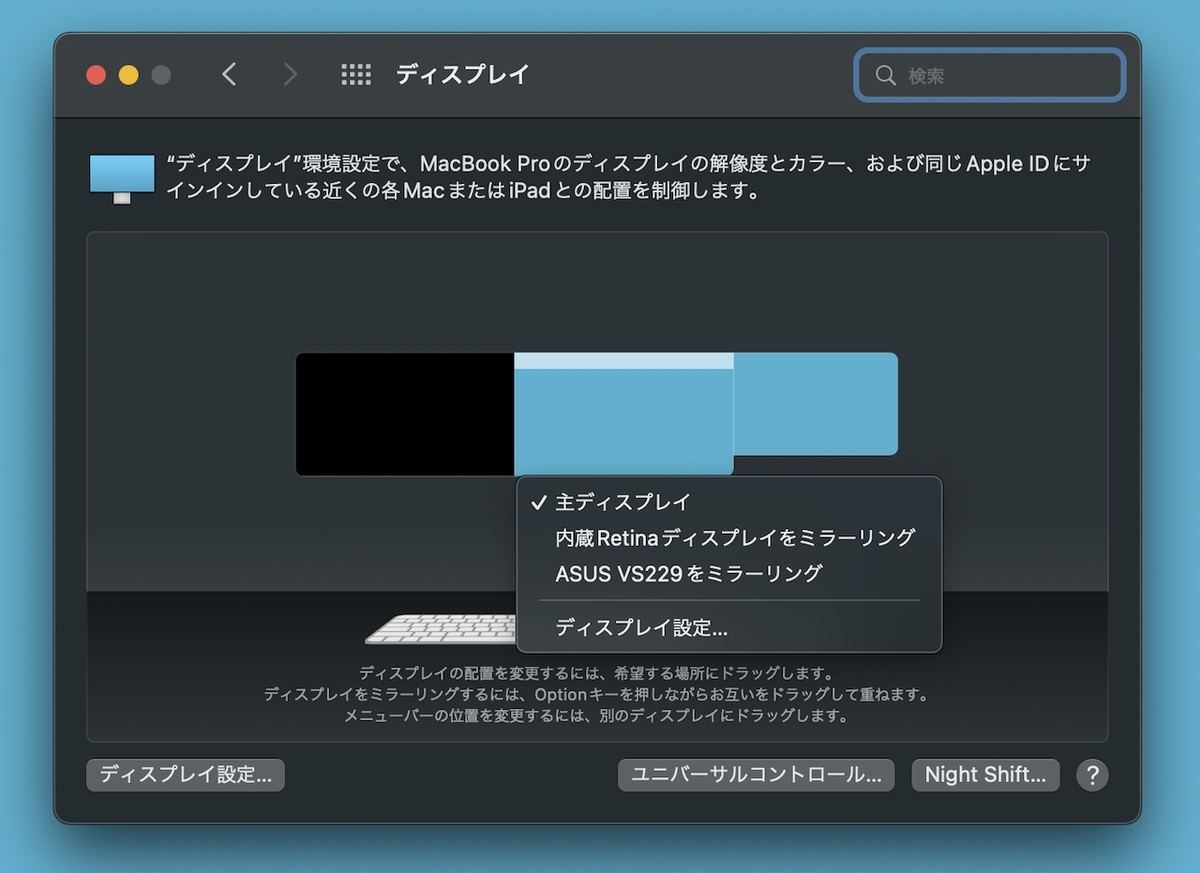
Task: Click the white menu bar strip on display
Action: pos(624,361)
